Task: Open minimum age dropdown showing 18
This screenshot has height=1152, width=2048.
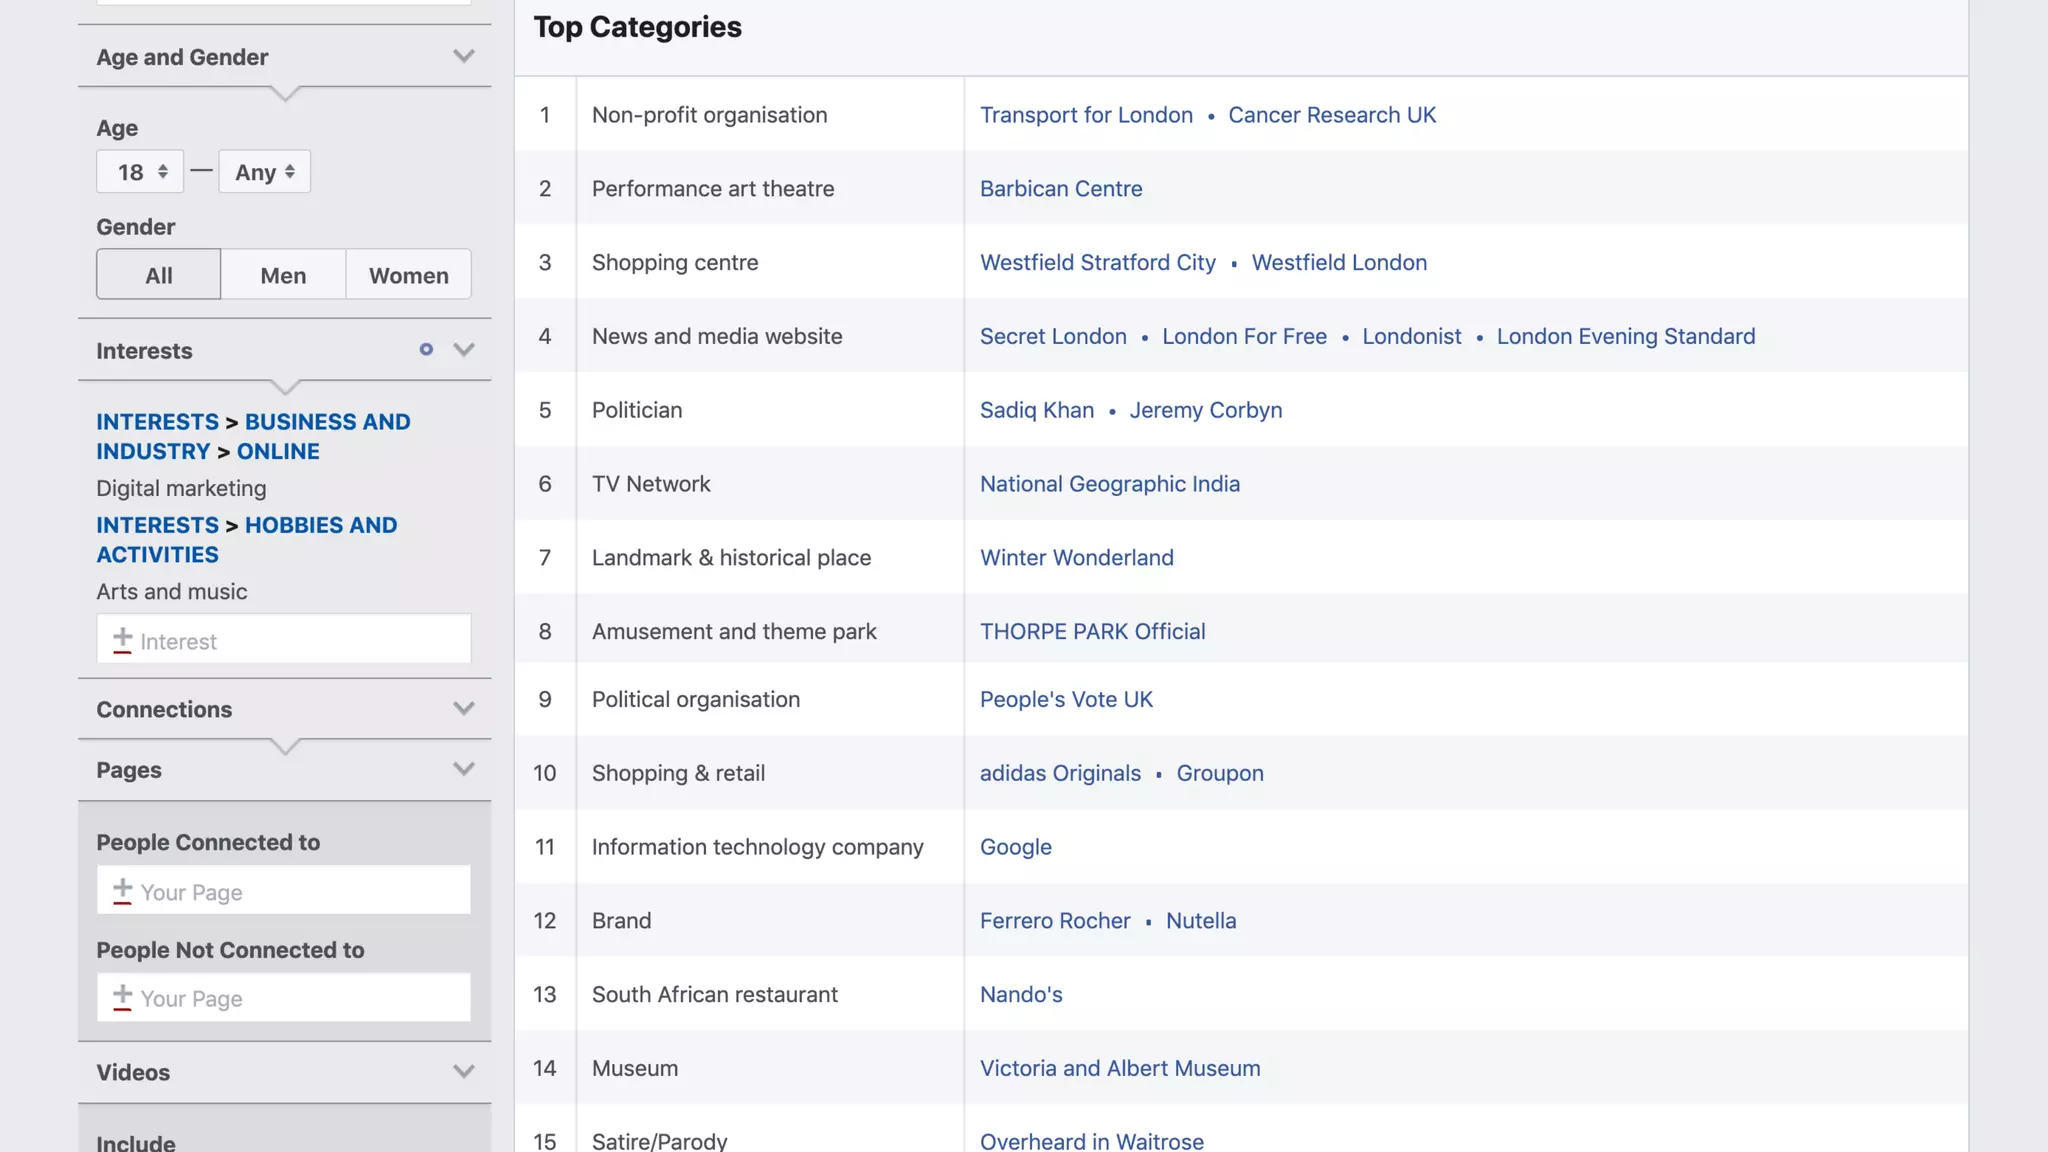Action: pos(140,172)
